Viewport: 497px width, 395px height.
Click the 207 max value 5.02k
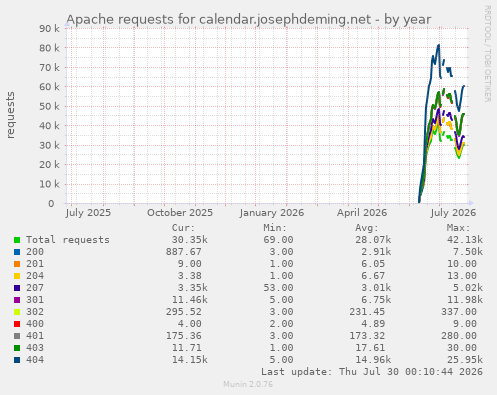coord(468,288)
